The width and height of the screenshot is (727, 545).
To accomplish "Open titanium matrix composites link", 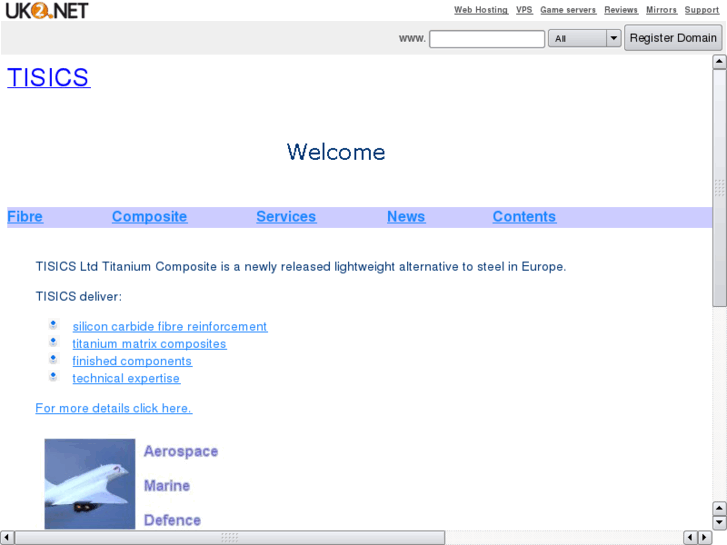I will [149, 344].
